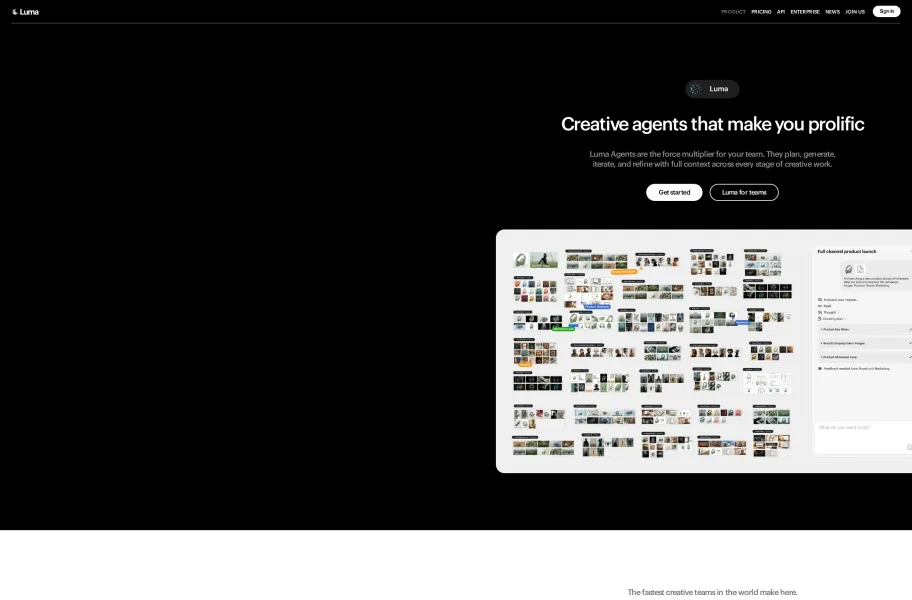Open the Product menu in navigation
912x600 pixels.
click(x=733, y=12)
